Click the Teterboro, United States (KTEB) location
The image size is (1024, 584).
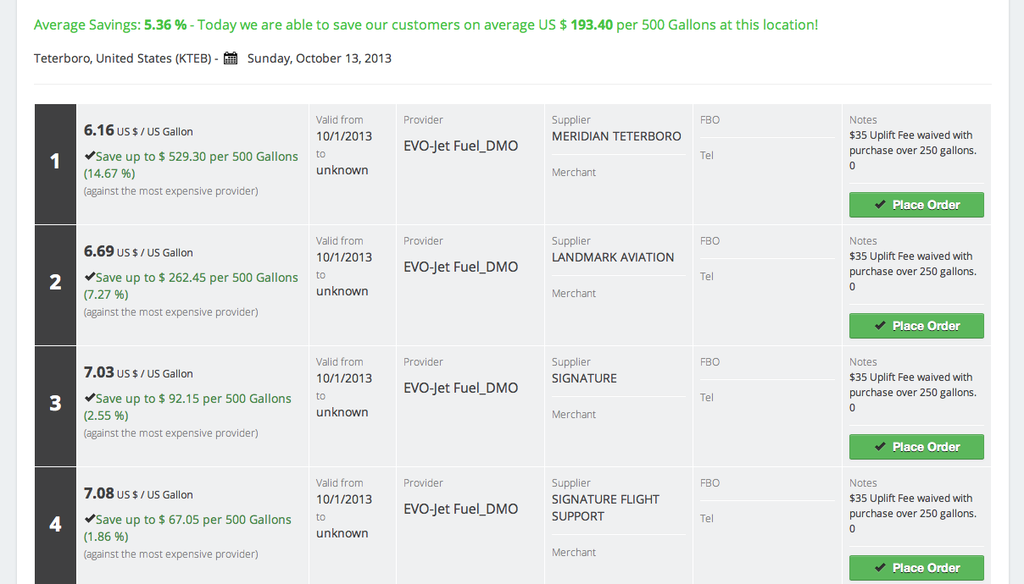pyautogui.click(x=122, y=58)
